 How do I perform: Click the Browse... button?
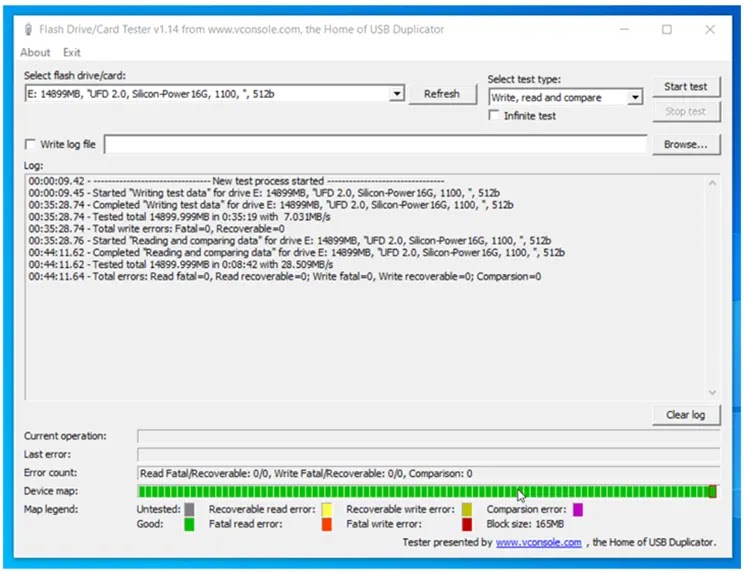[x=686, y=144]
